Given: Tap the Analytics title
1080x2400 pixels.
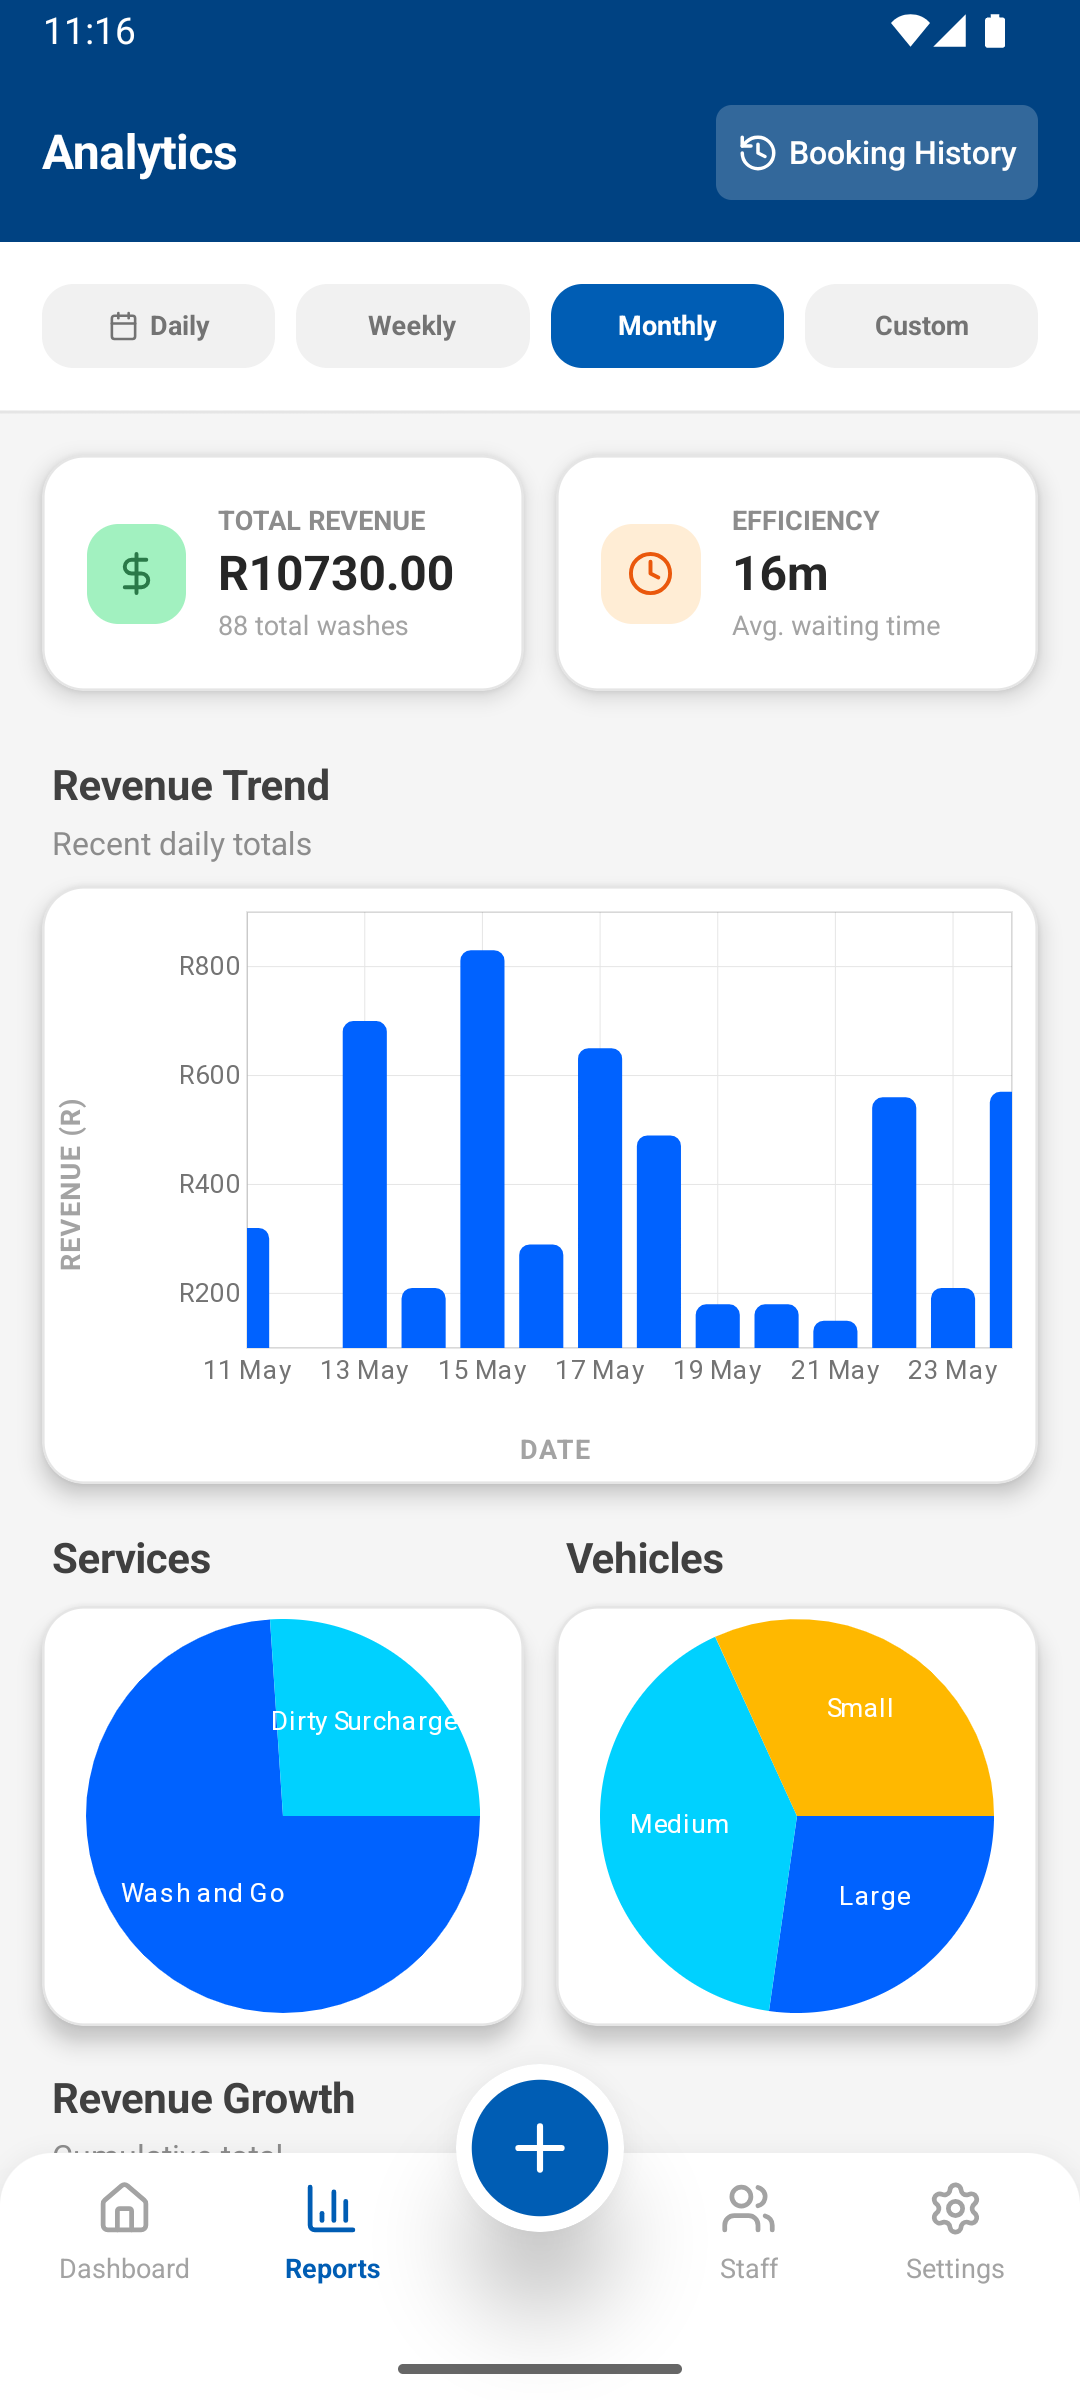Looking at the screenshot, I should [x=140, y=152].
